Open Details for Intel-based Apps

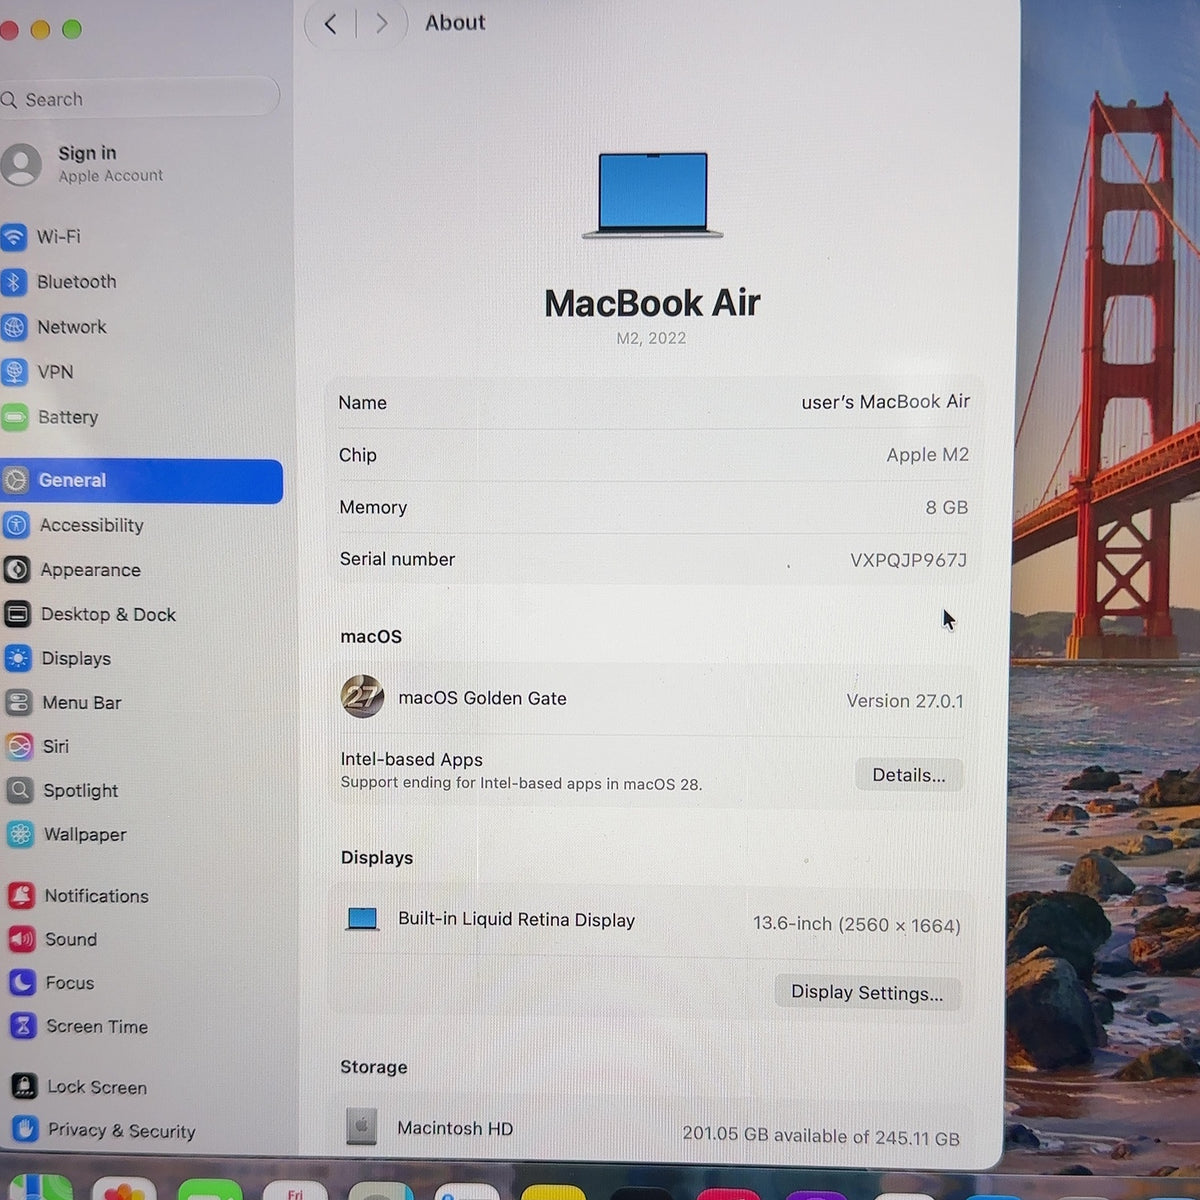pos(909,775)
